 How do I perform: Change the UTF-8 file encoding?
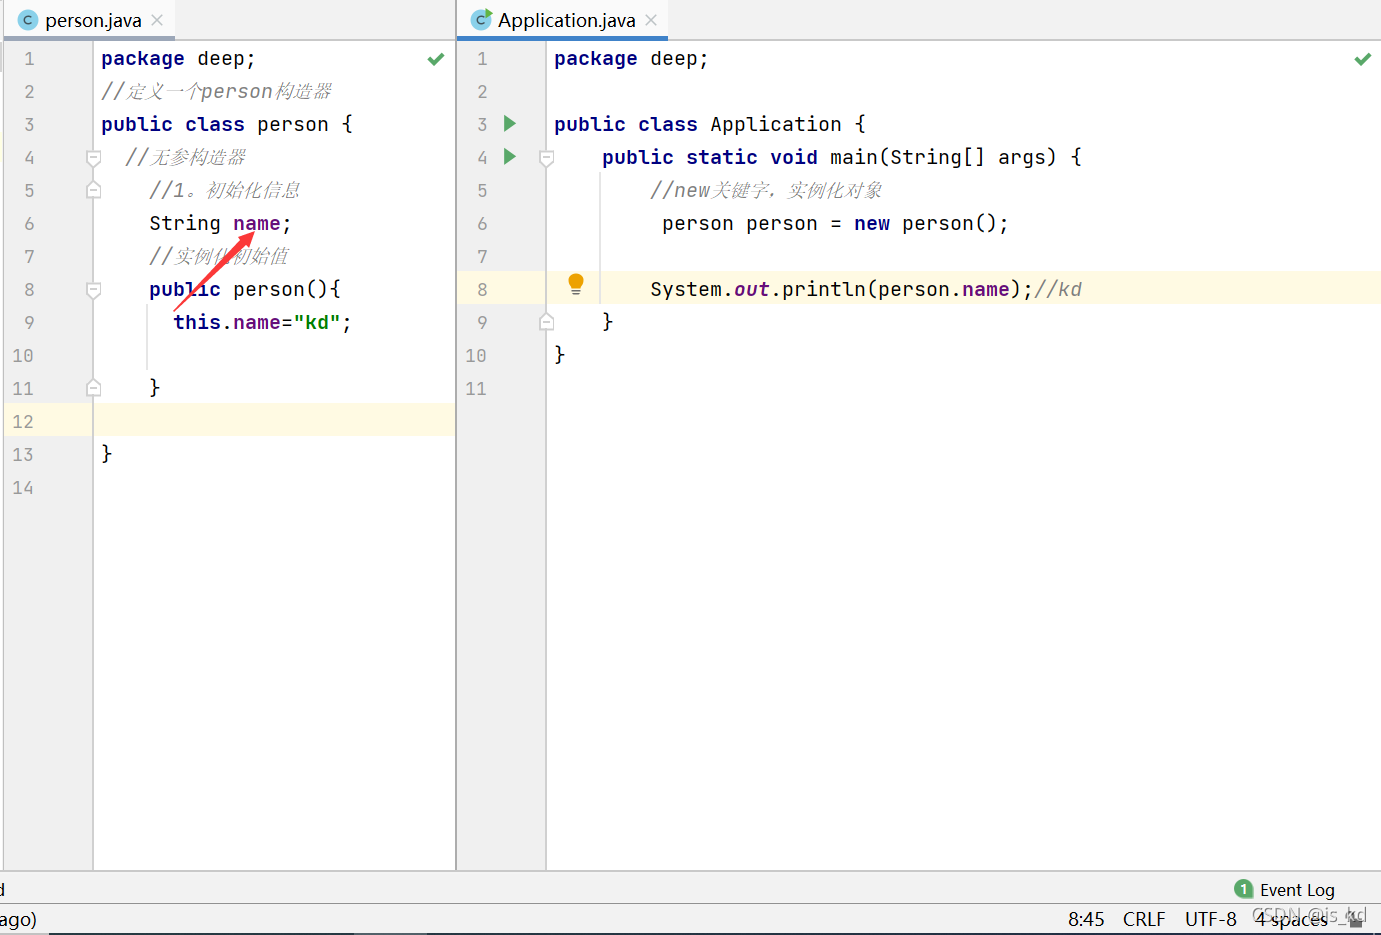[1211, 919]
